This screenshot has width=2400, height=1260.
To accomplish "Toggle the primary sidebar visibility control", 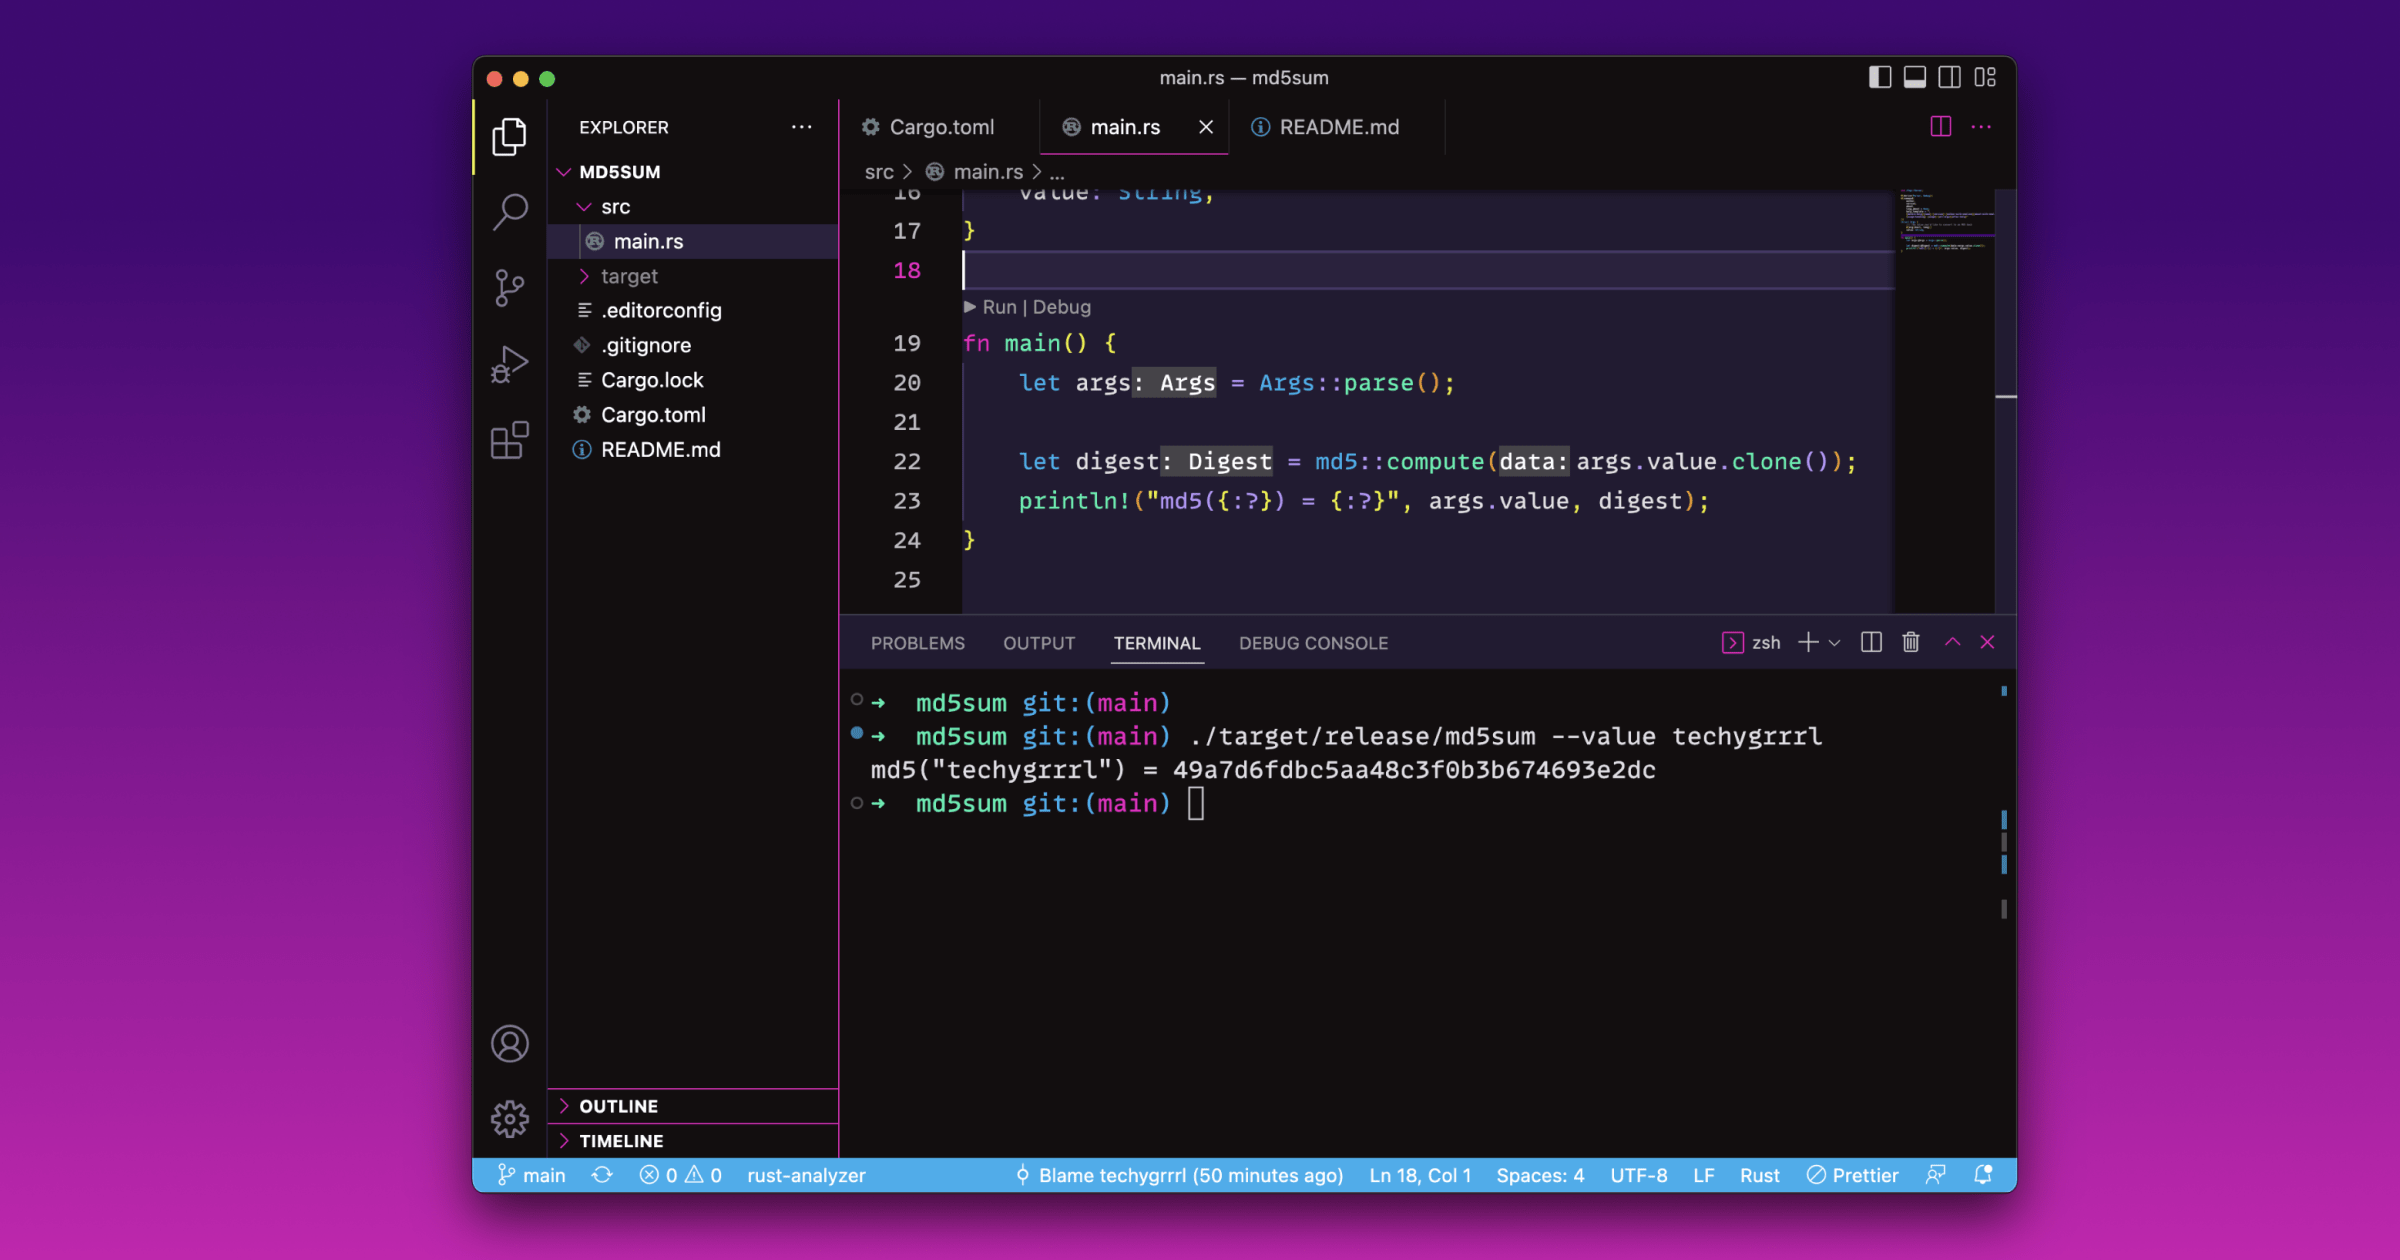I will tap(1880, 77).
